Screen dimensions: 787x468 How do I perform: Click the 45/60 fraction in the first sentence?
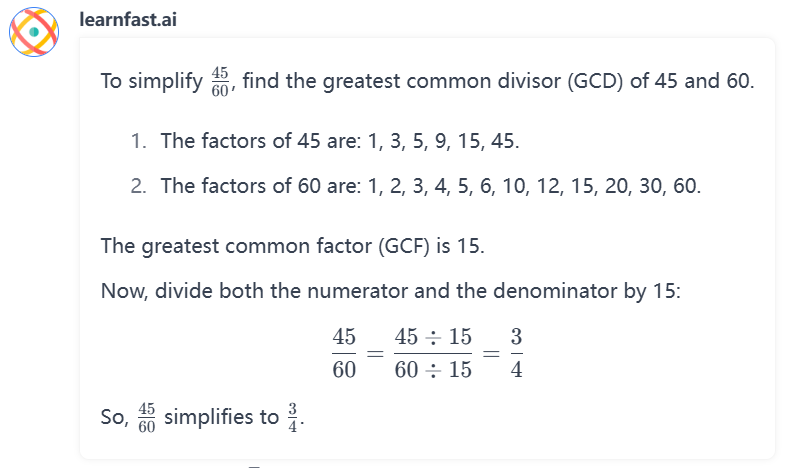222,83
